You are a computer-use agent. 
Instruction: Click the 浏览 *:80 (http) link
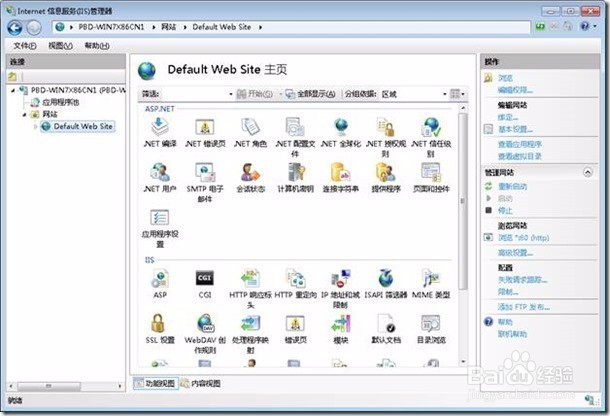523,237
